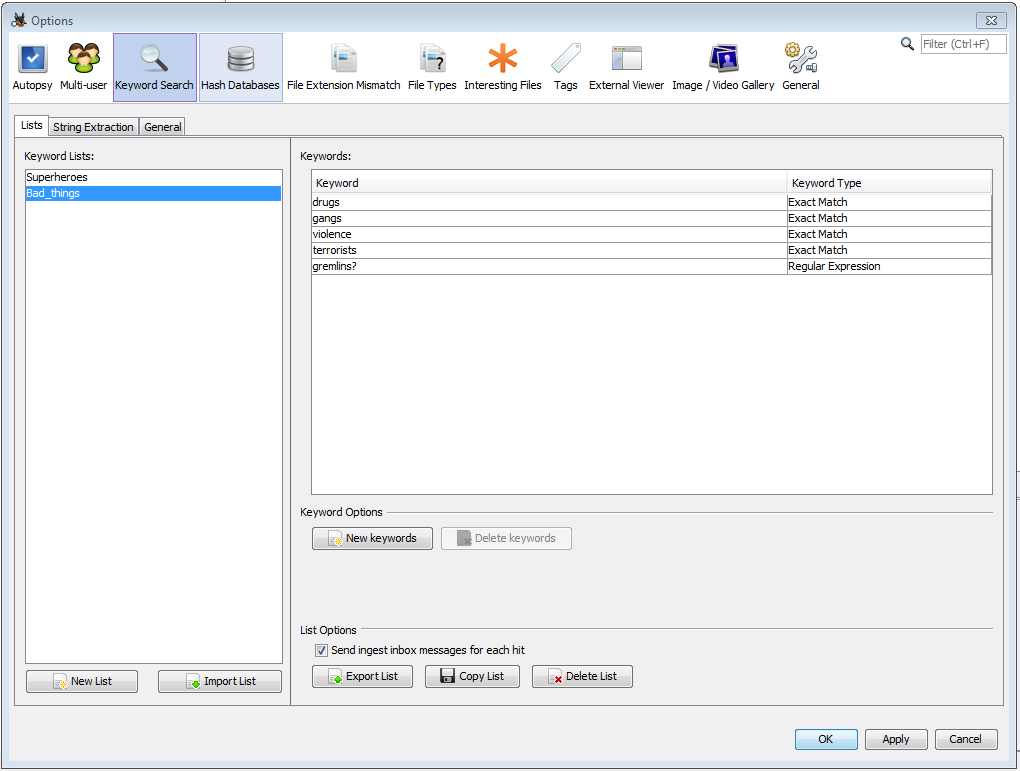Cancel the Options dialog
Viewport: 1020px width, 771px height.
point(966,739)
